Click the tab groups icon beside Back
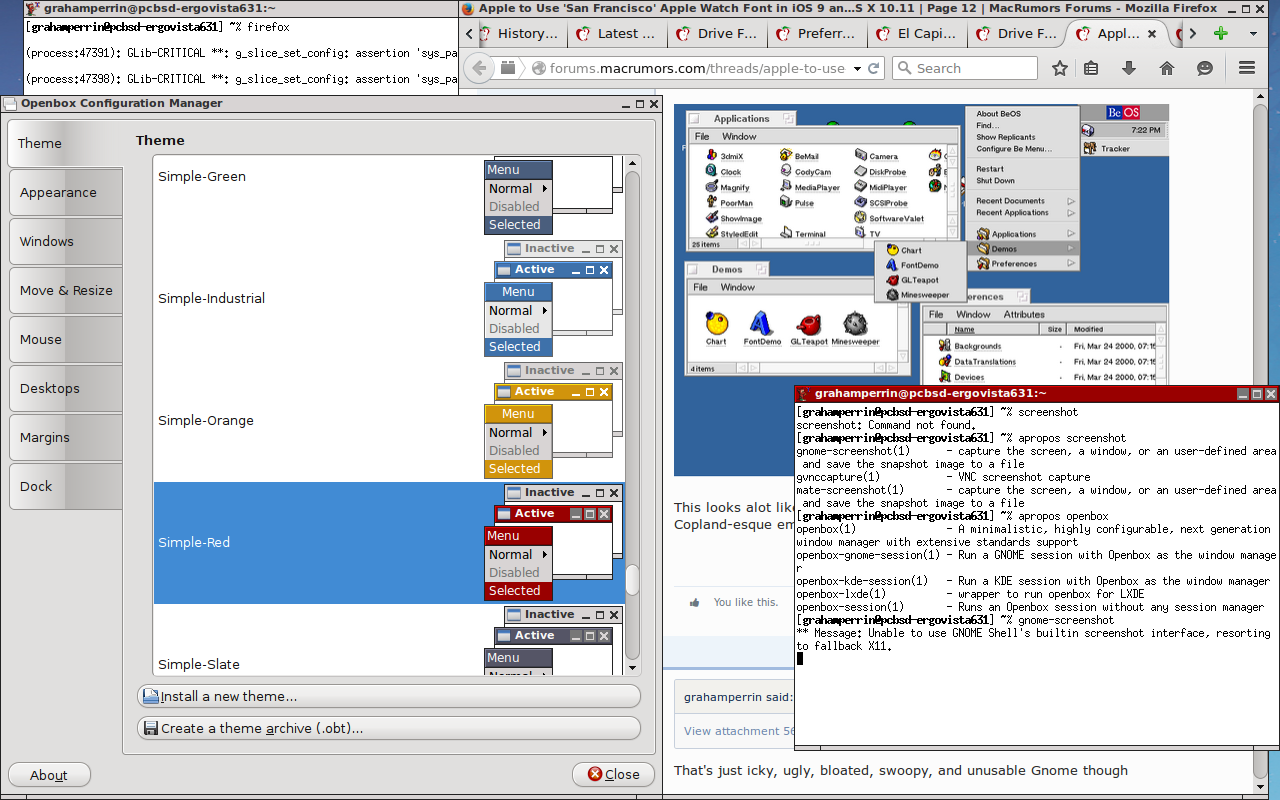1280x800 pixels. [508, 68]
